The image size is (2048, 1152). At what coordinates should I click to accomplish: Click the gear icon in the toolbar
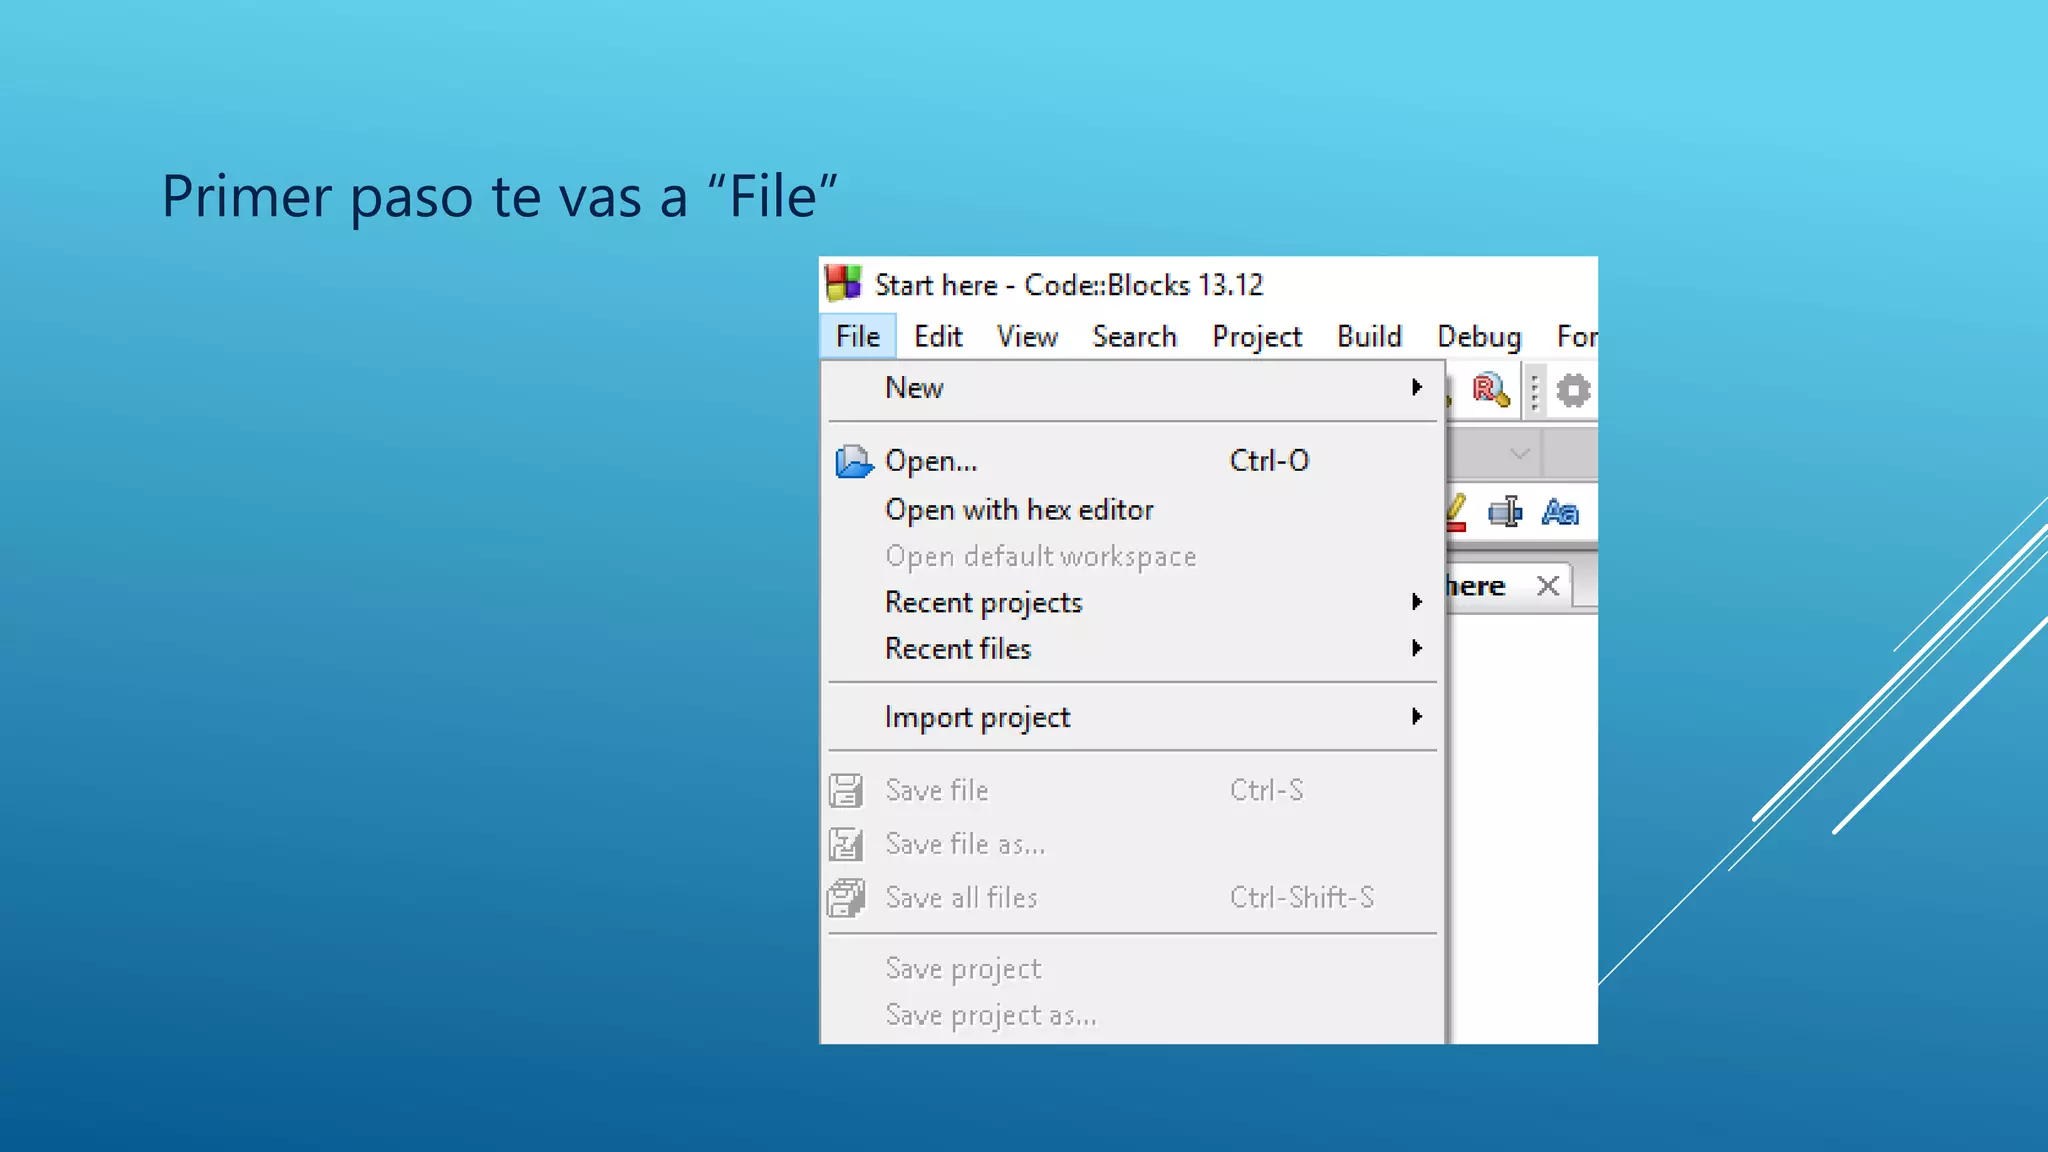(1573, 390)
